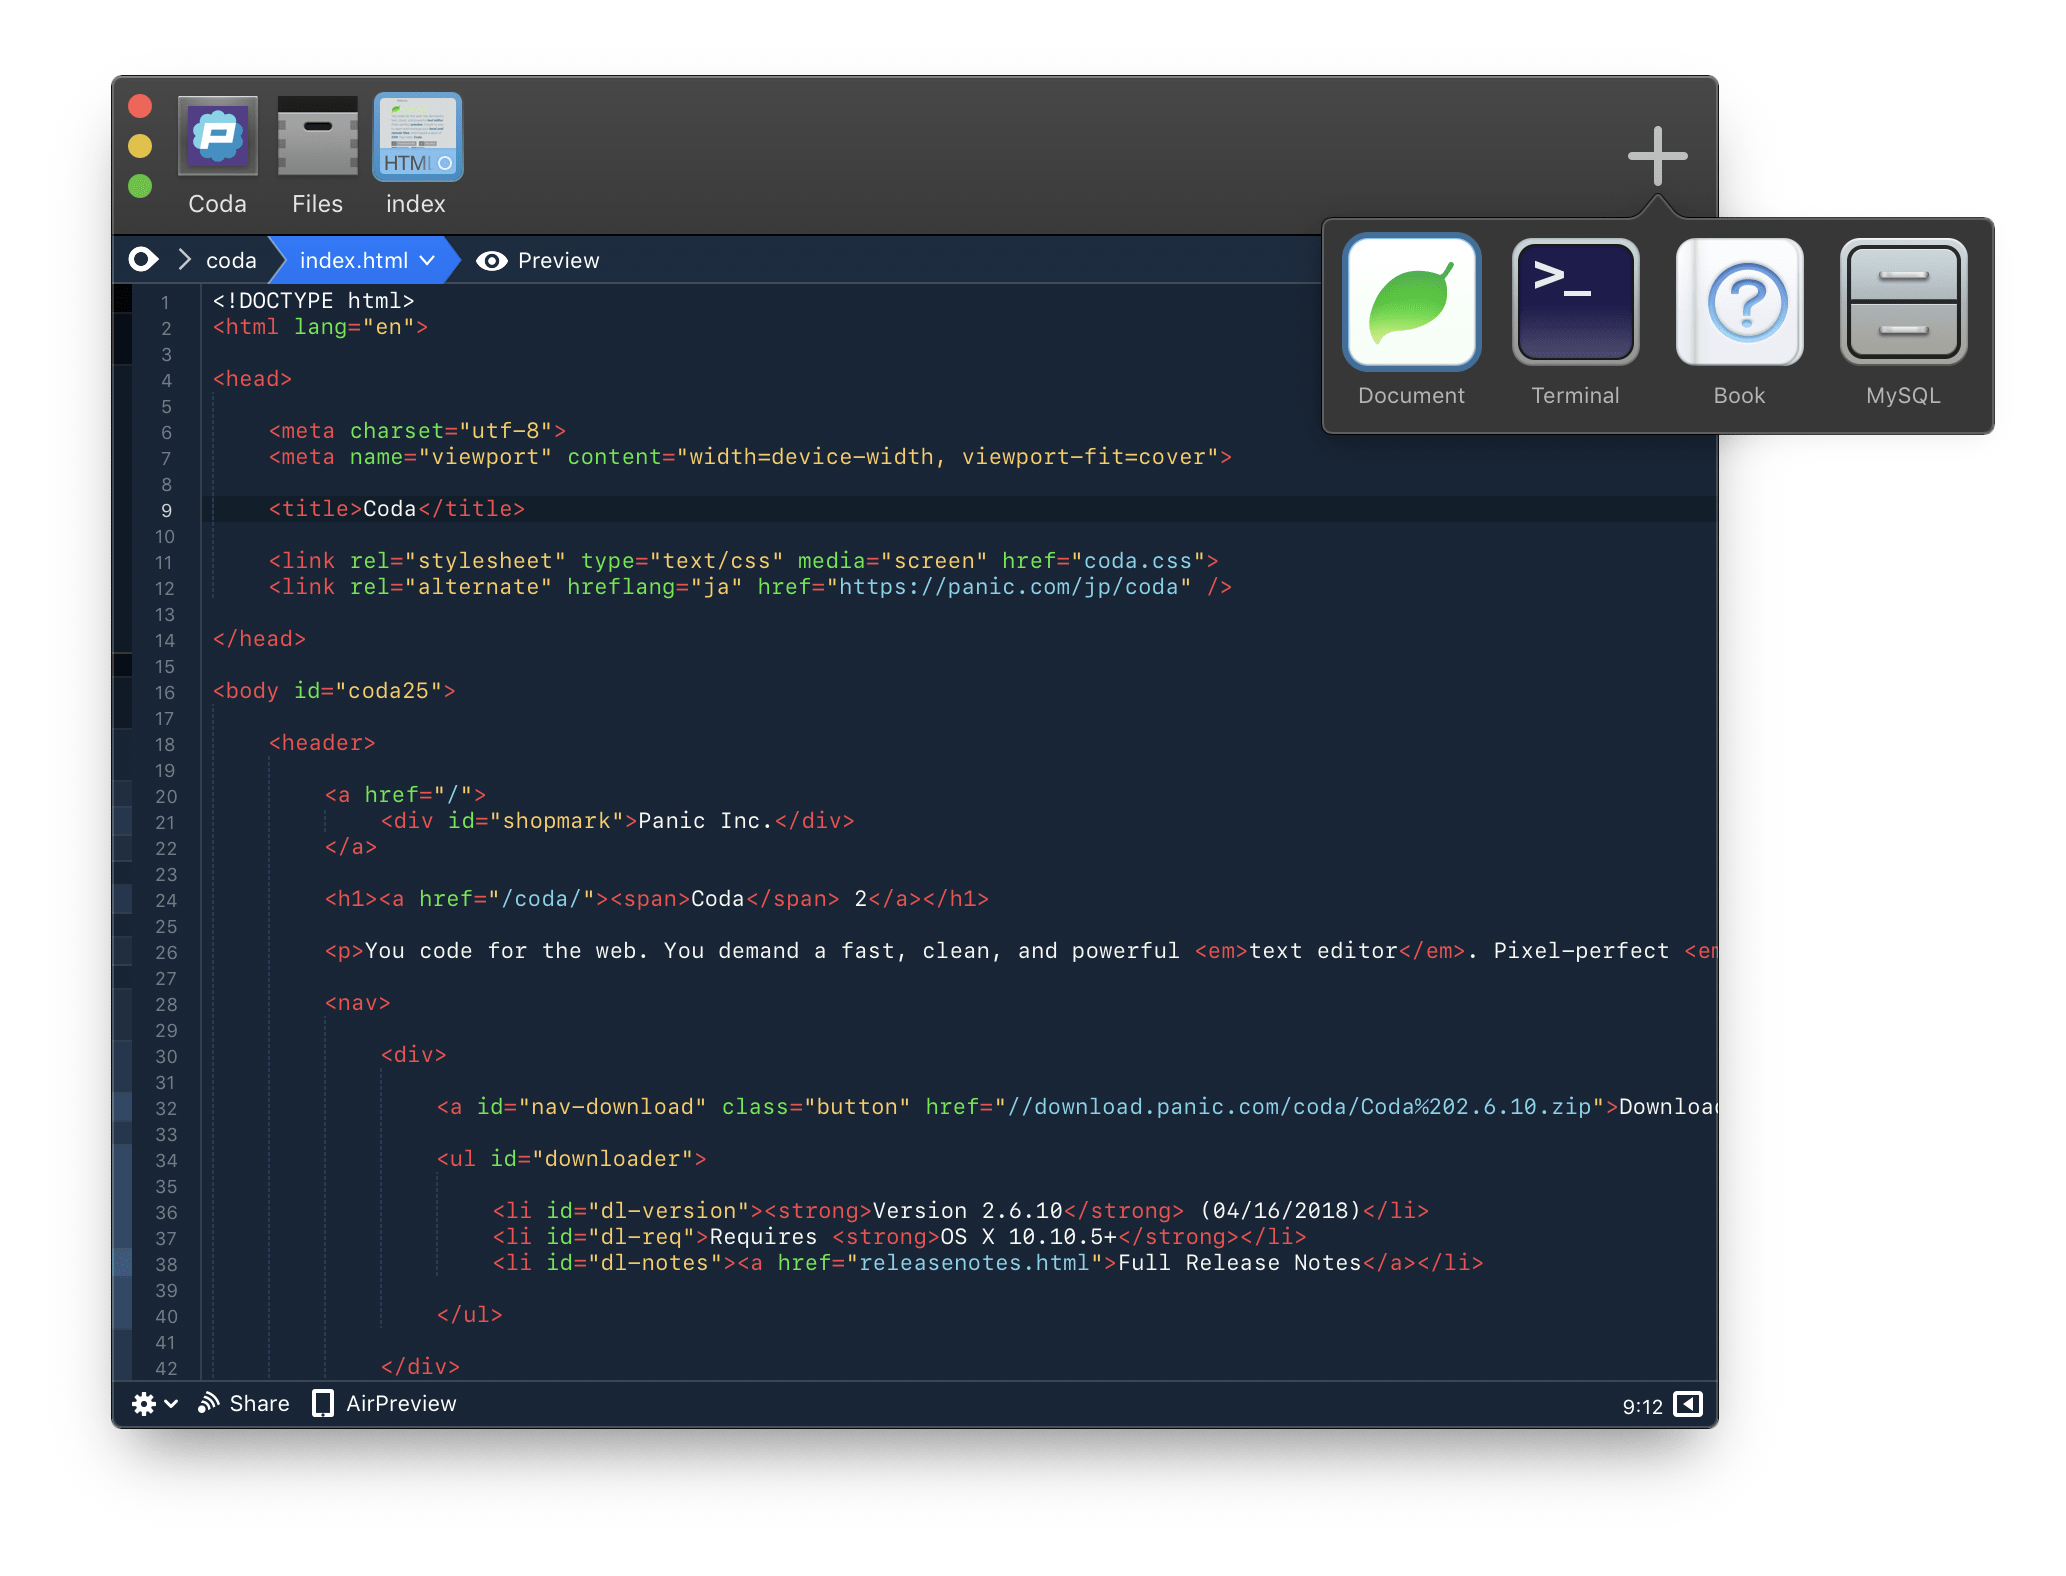Toggle the sidebar panel icon at bottom right
The width and height of the screenshot is (2066, 1576).
(1688, 1404)
